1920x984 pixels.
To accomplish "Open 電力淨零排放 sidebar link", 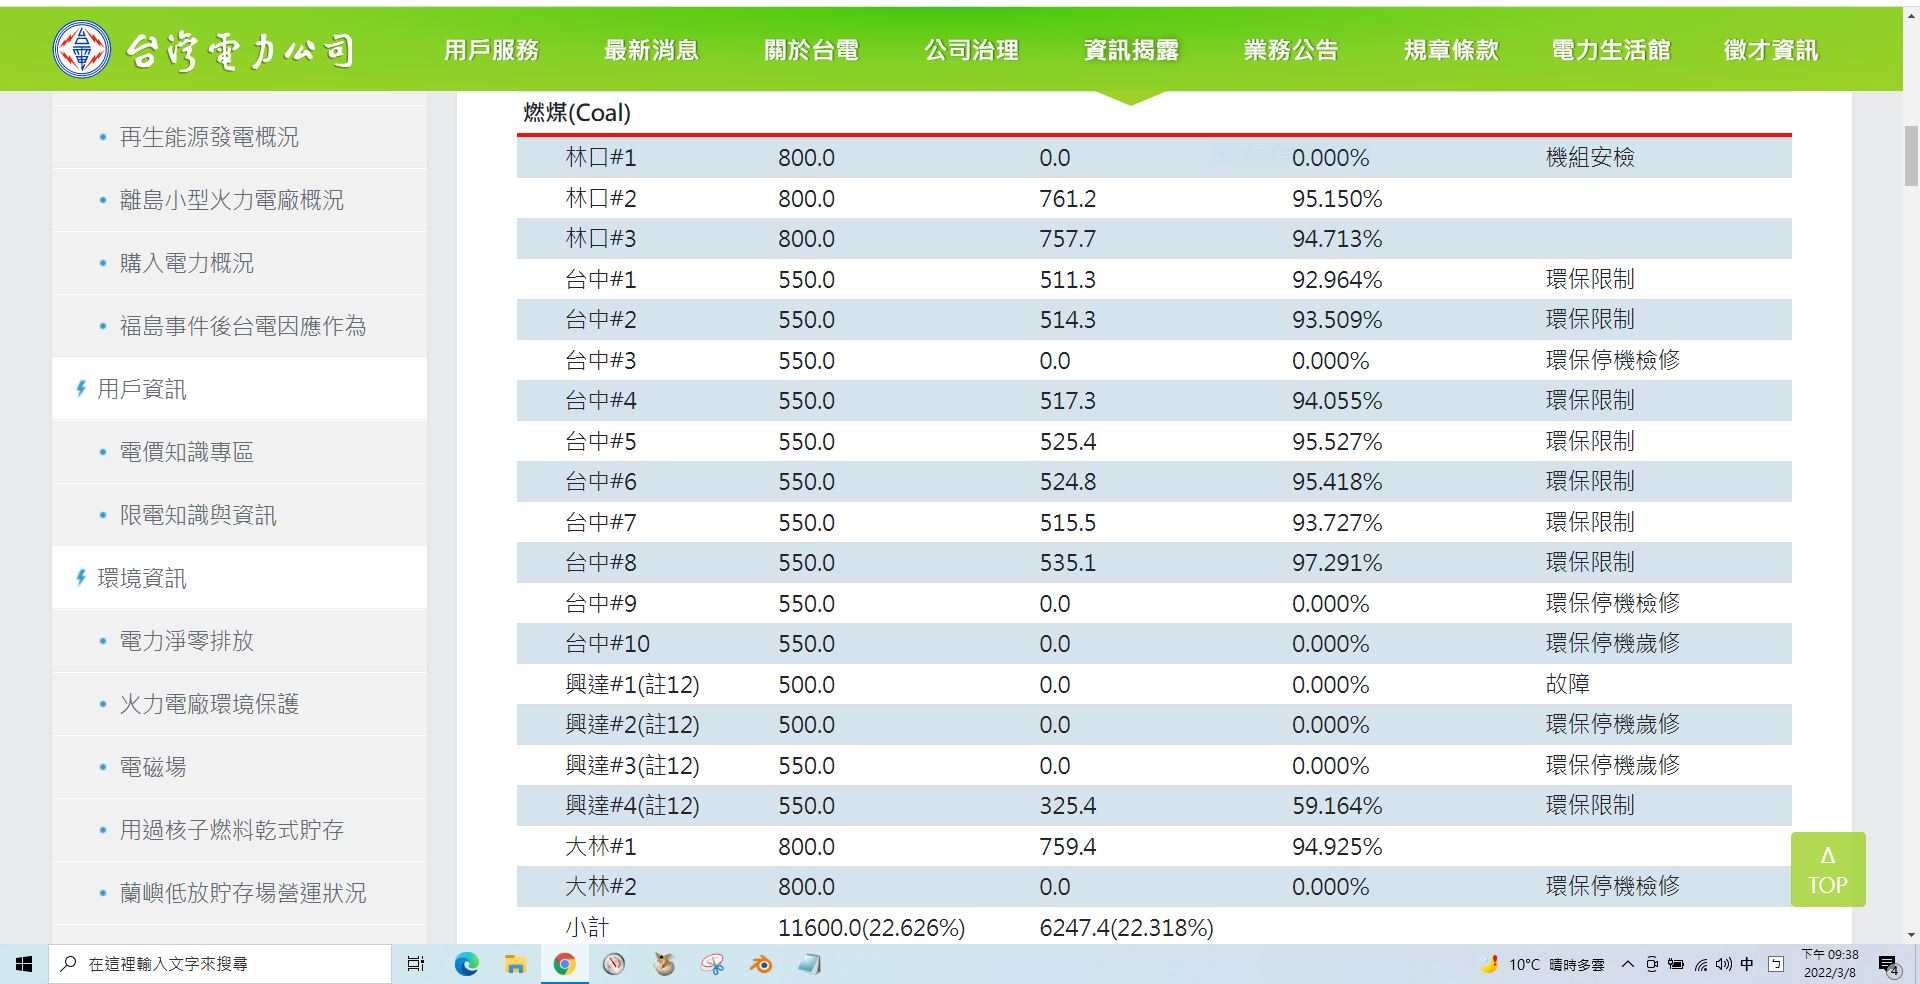I will coord(187,641).
